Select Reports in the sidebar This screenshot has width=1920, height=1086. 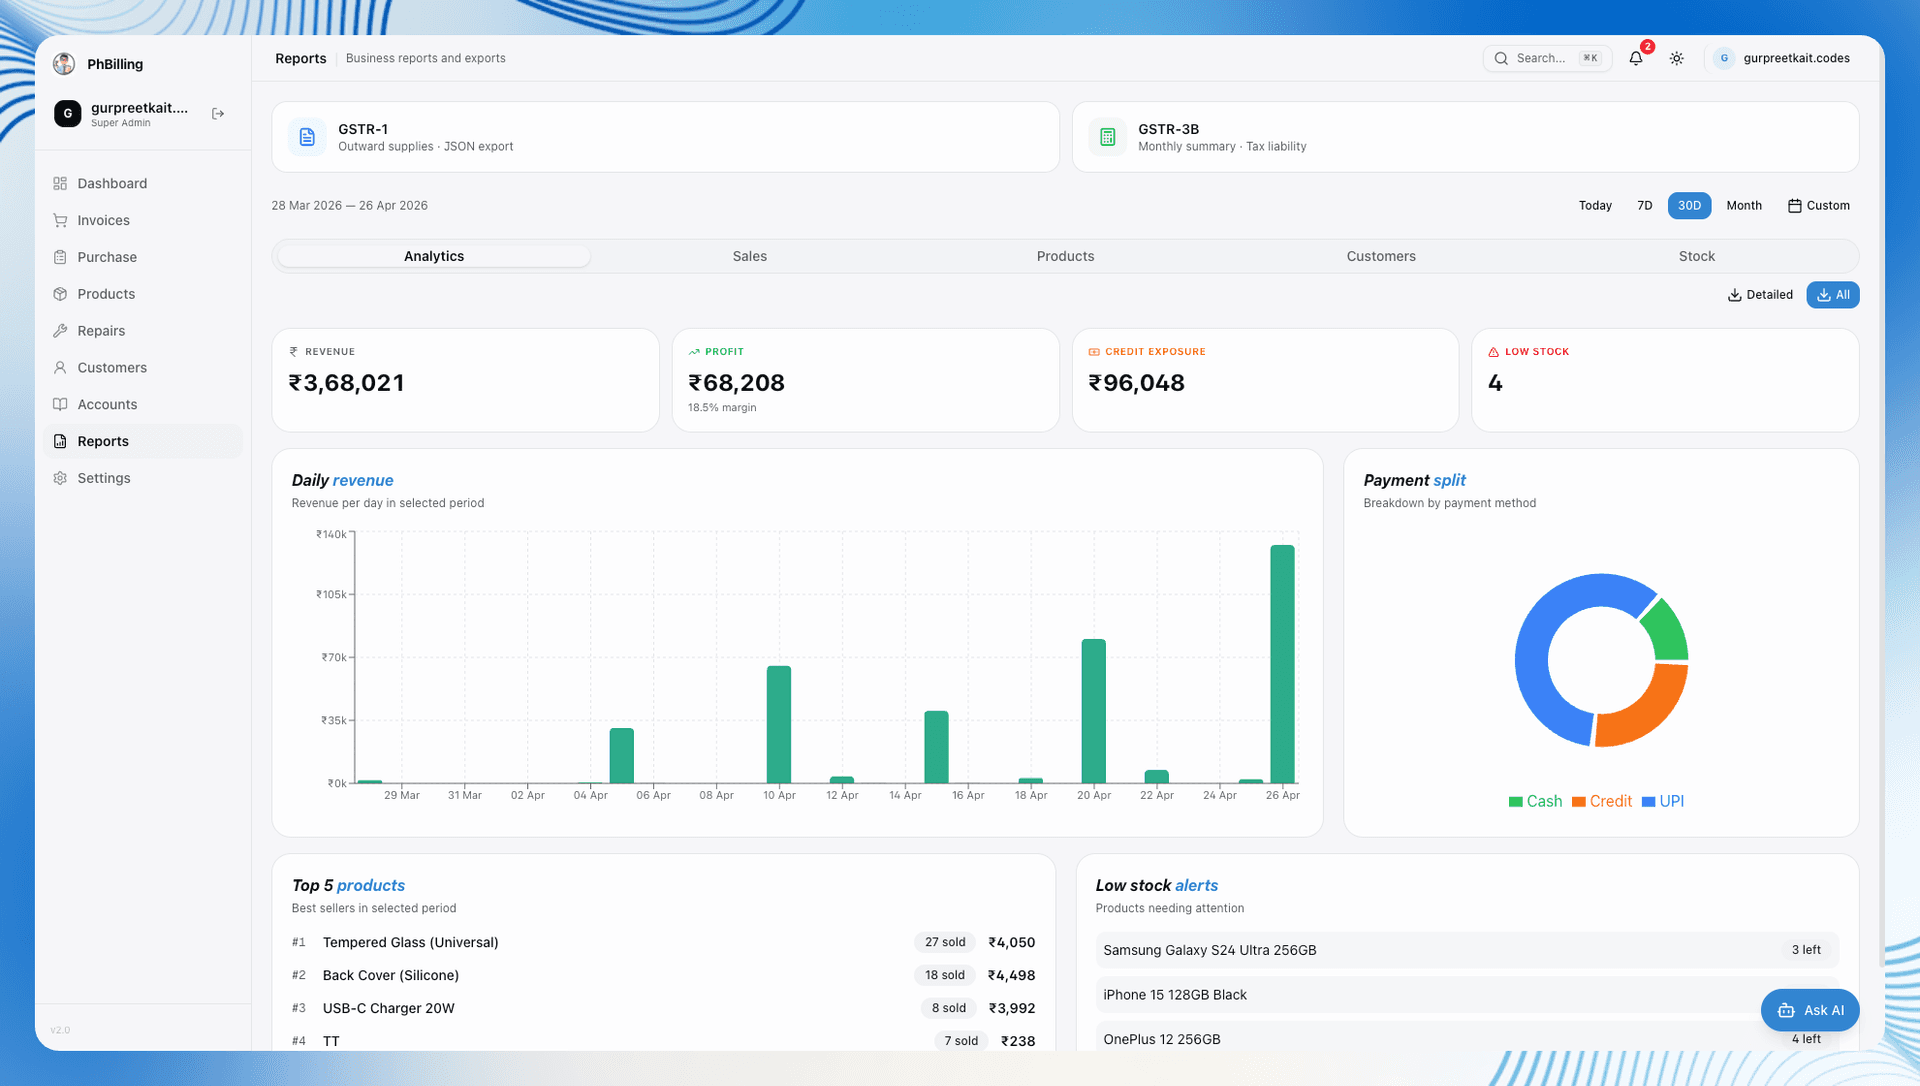pyautogui.click(x=143, y=441)
